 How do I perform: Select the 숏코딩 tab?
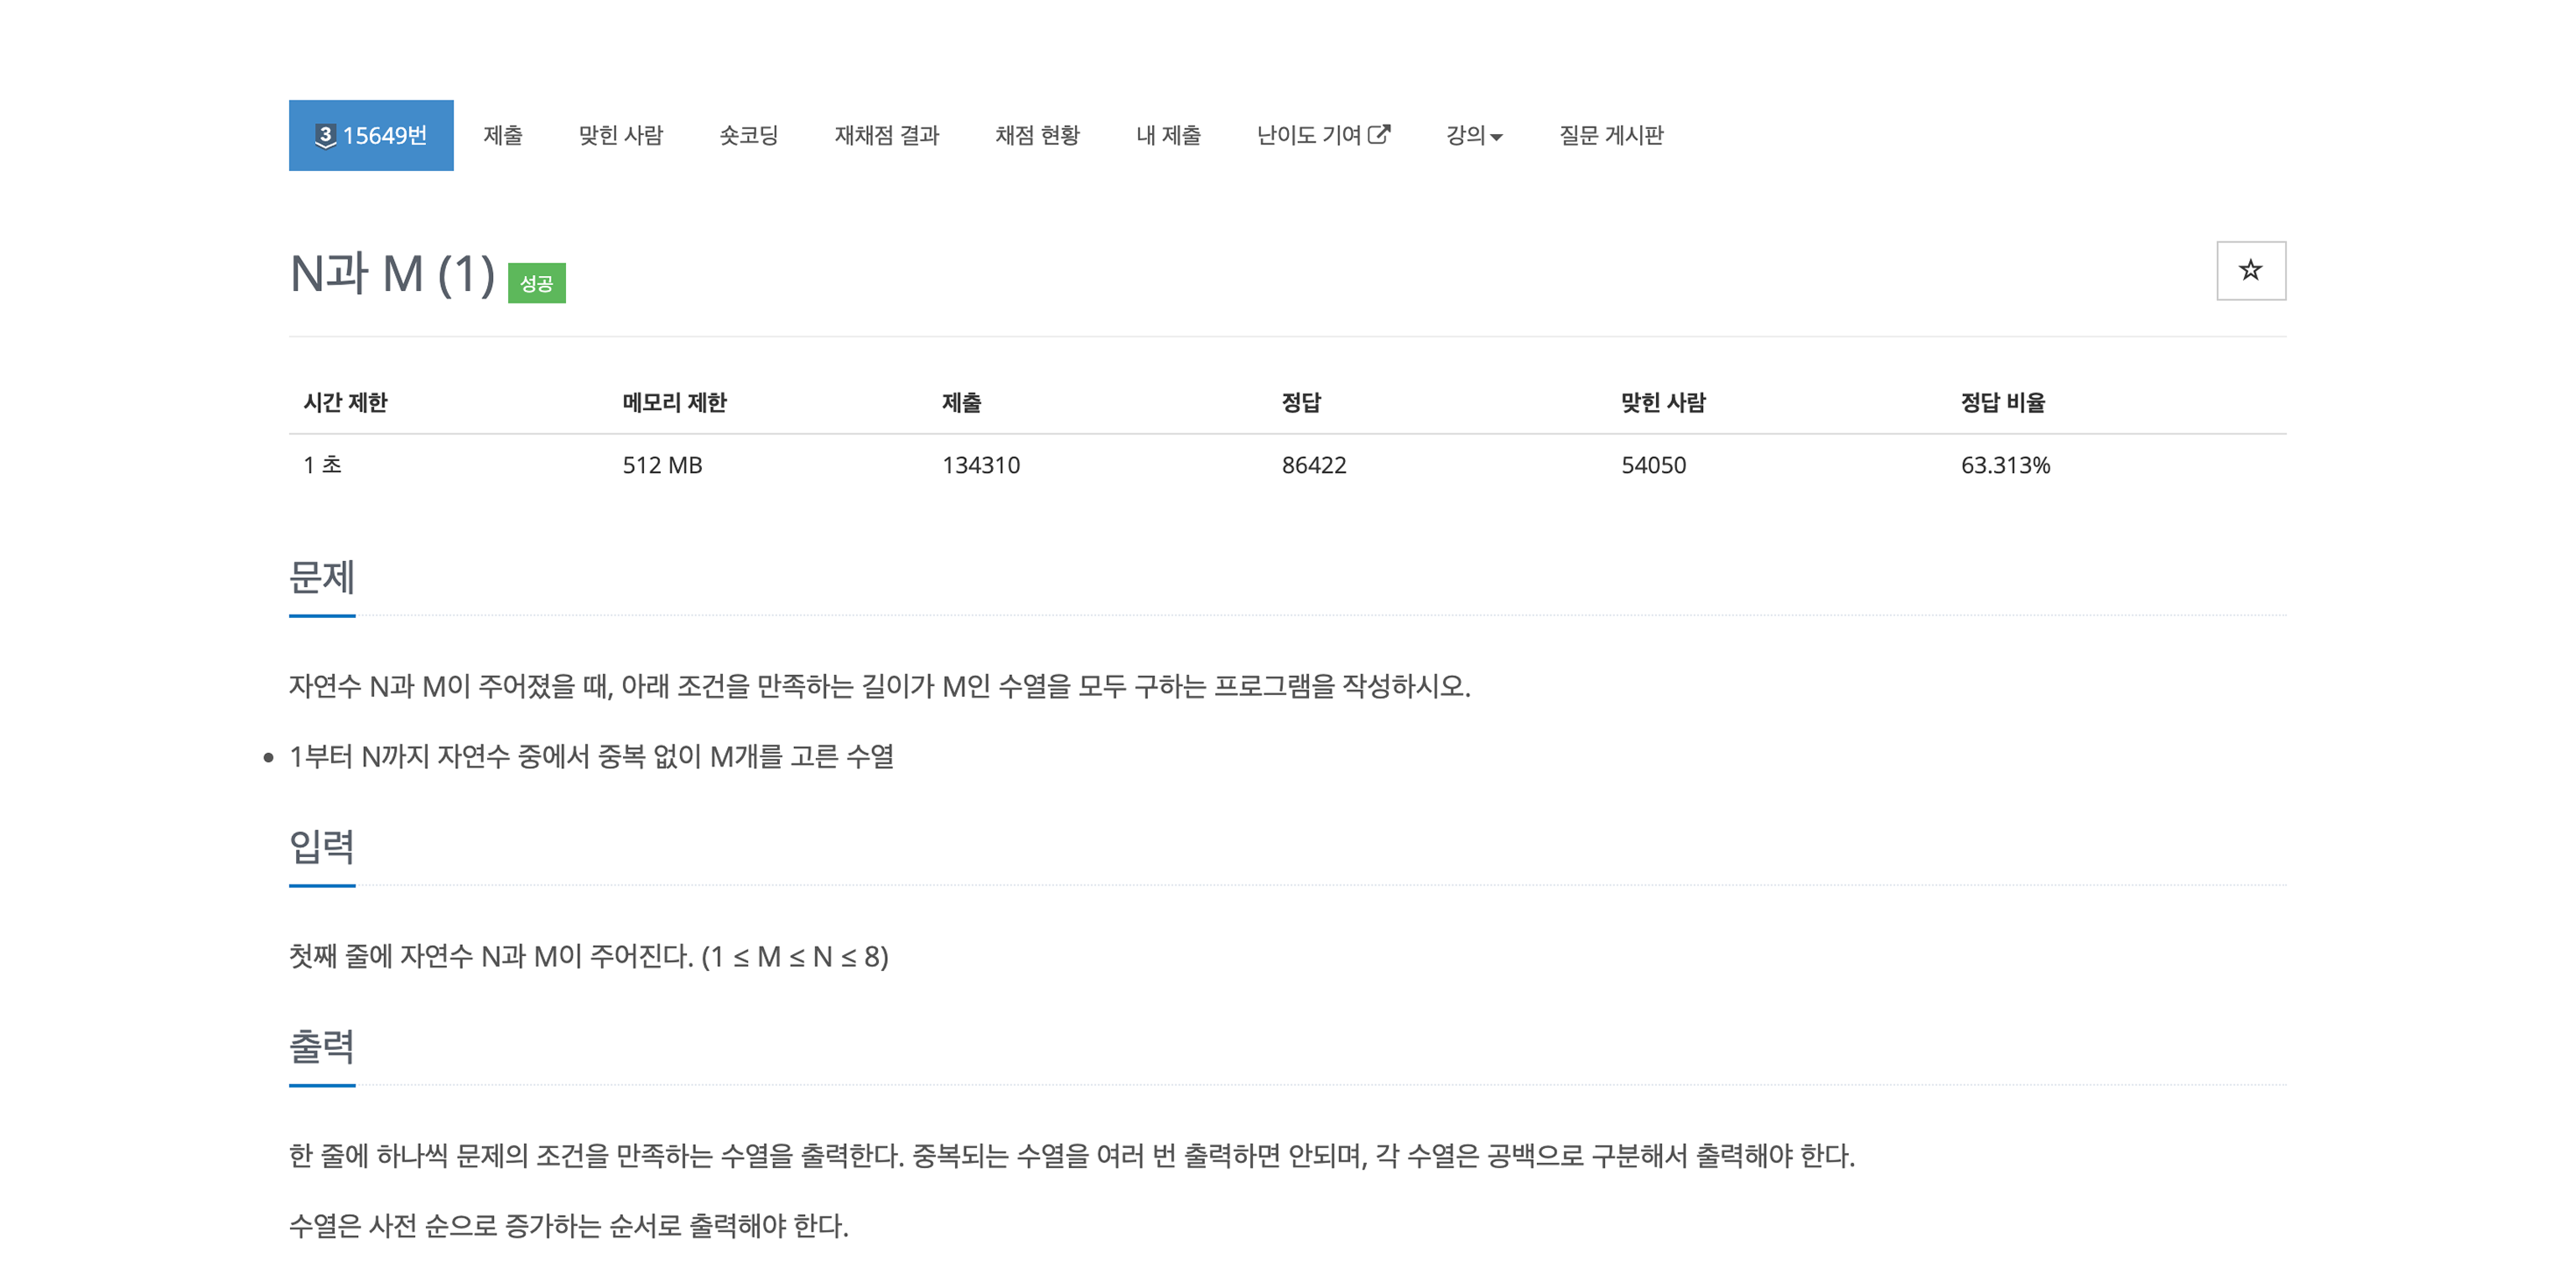749,136
